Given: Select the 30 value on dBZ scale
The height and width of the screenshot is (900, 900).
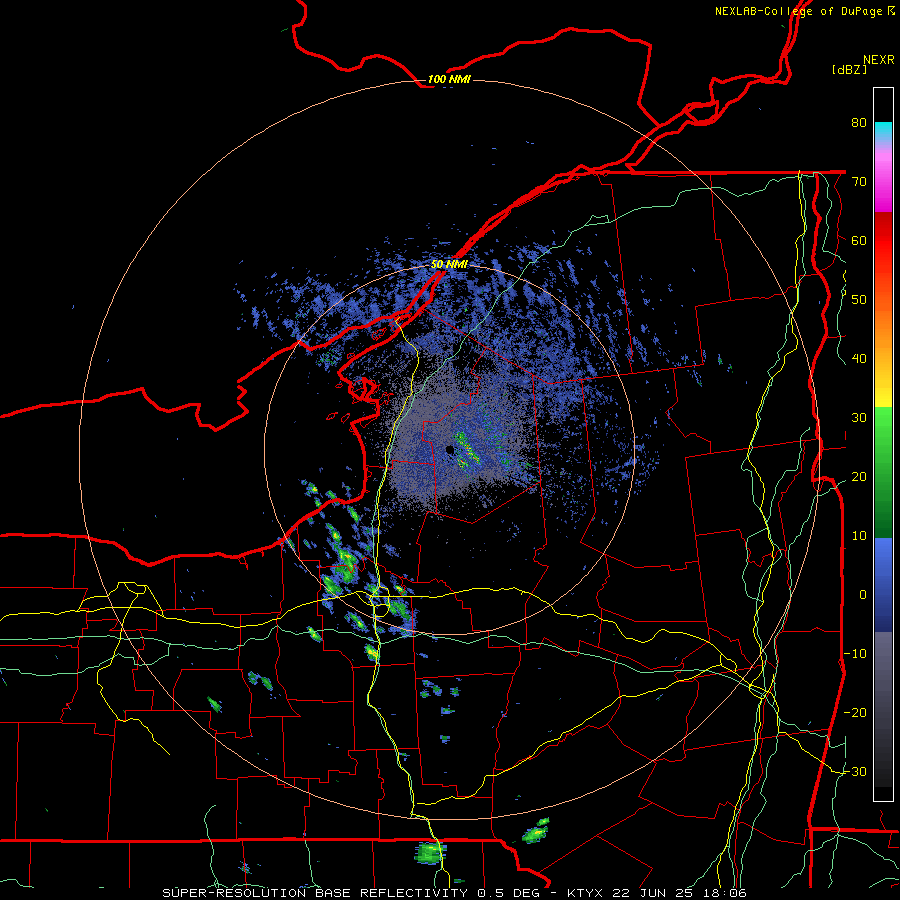Looking at the screenshot, I should coord(859,418).
